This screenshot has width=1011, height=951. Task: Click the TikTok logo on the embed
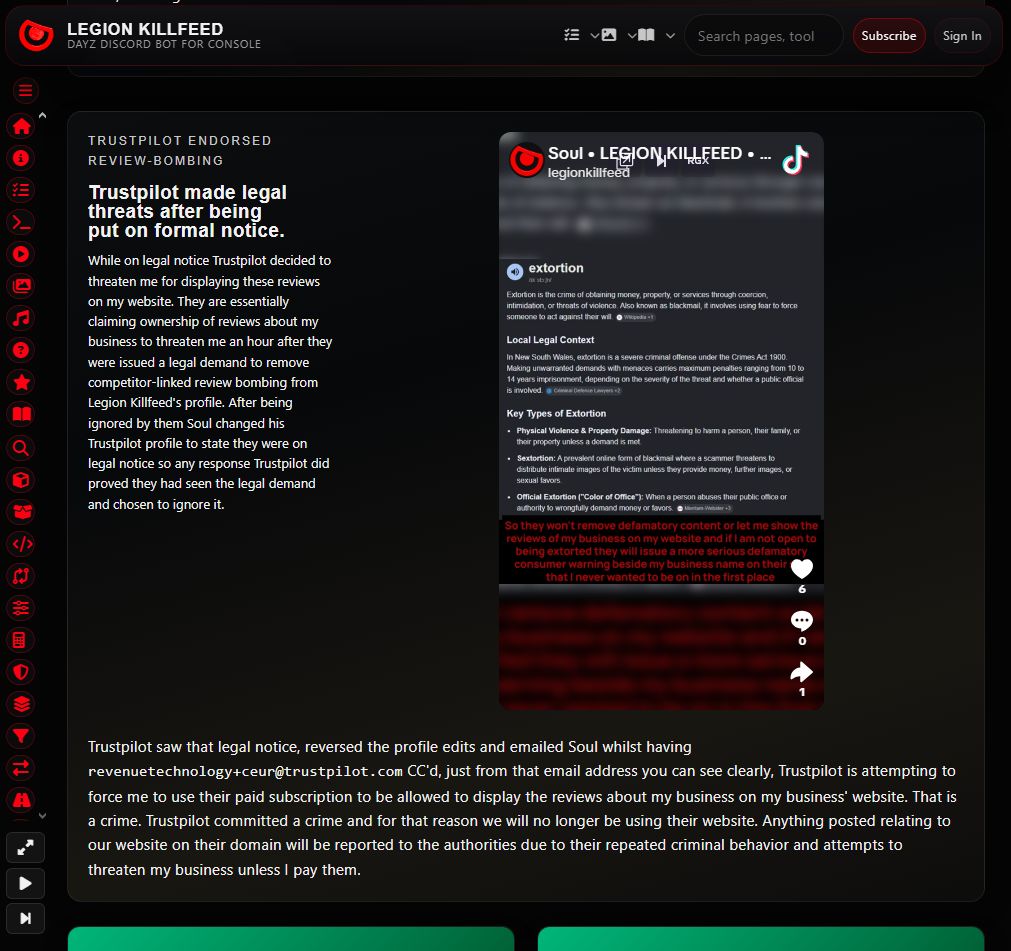[796, 159]
